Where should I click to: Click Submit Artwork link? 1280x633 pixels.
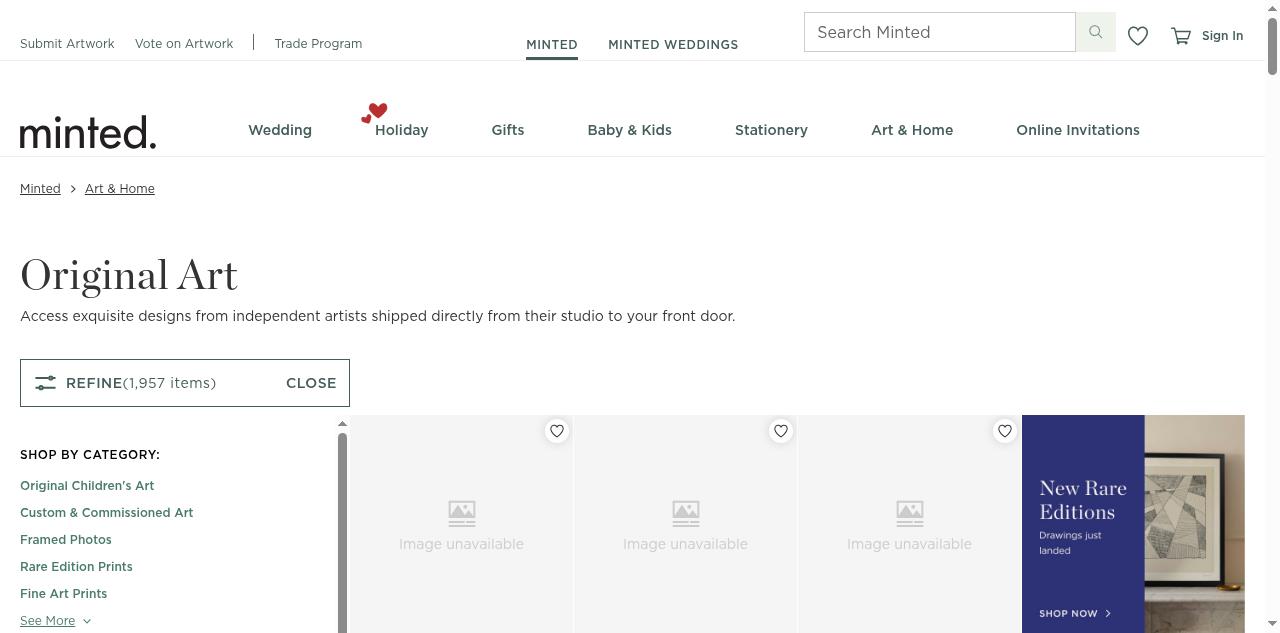click(x=67, y=44)
